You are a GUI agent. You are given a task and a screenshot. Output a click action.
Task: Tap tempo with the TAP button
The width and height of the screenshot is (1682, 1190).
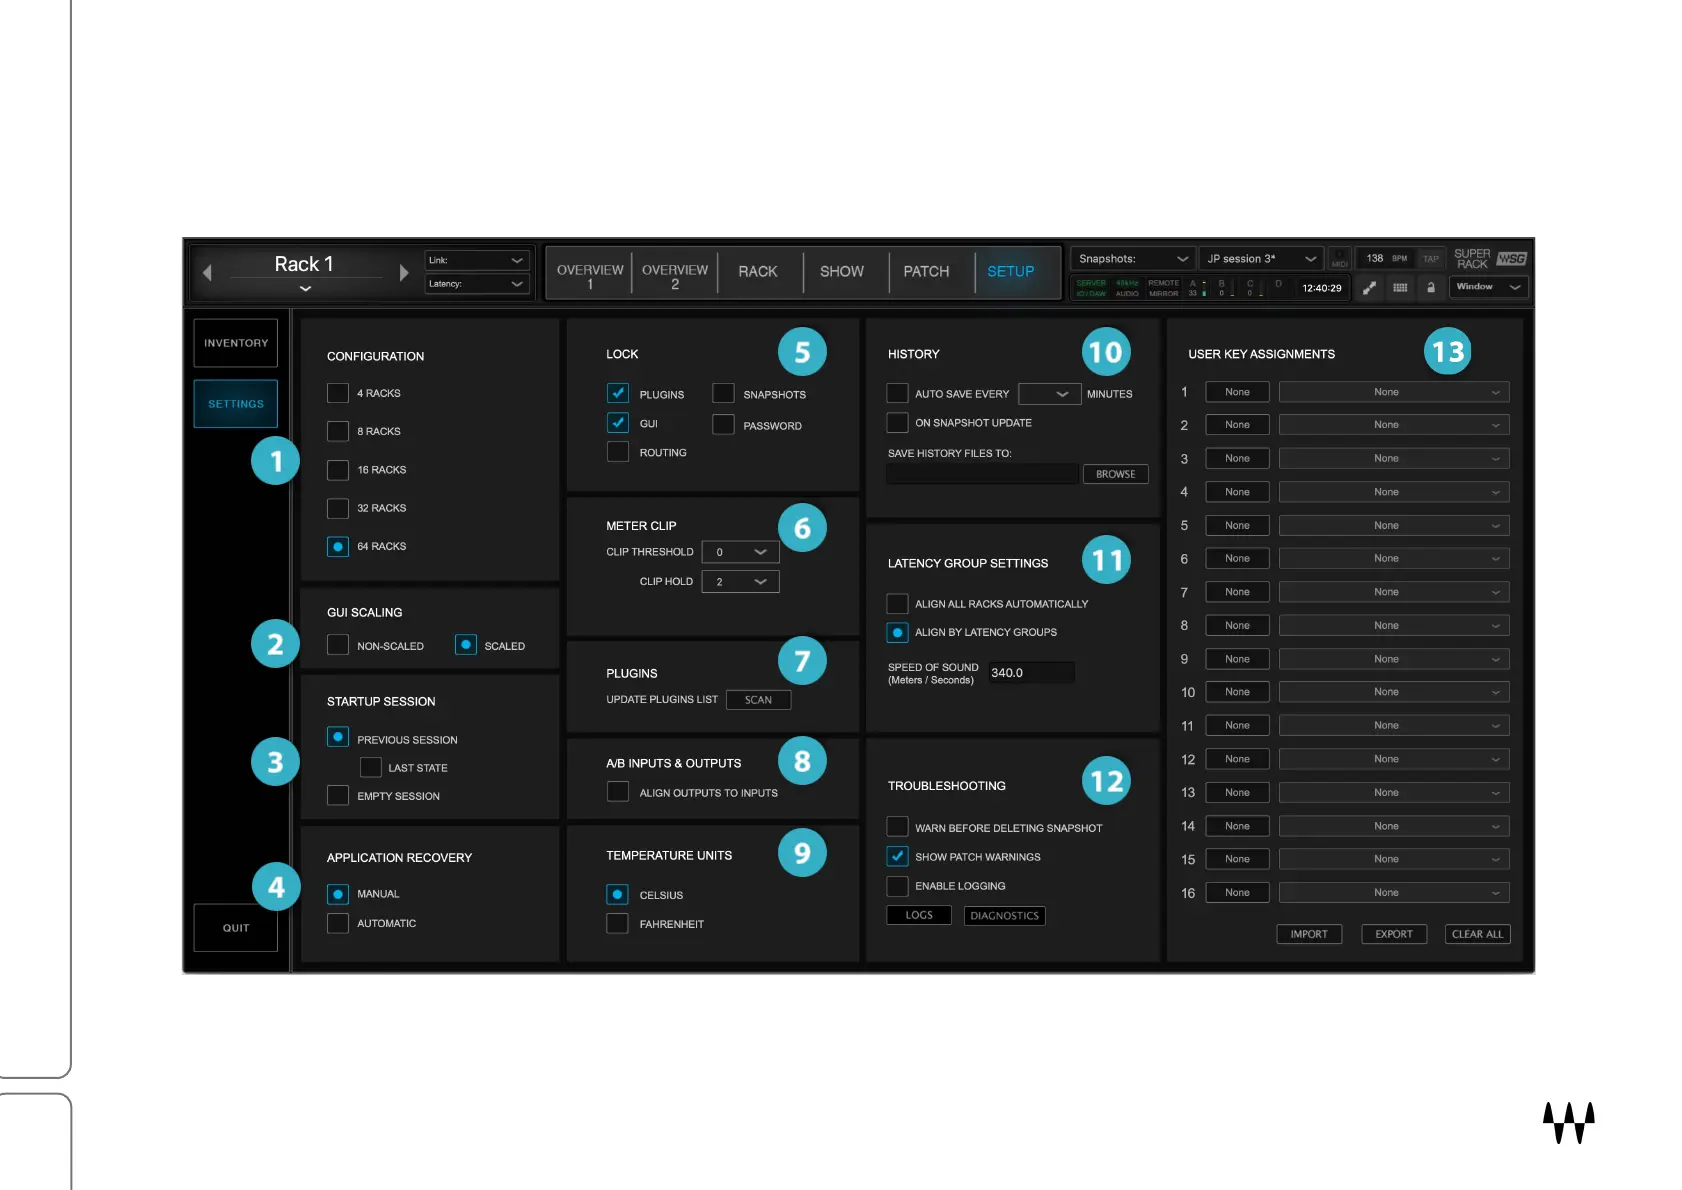coord(1431,258)
